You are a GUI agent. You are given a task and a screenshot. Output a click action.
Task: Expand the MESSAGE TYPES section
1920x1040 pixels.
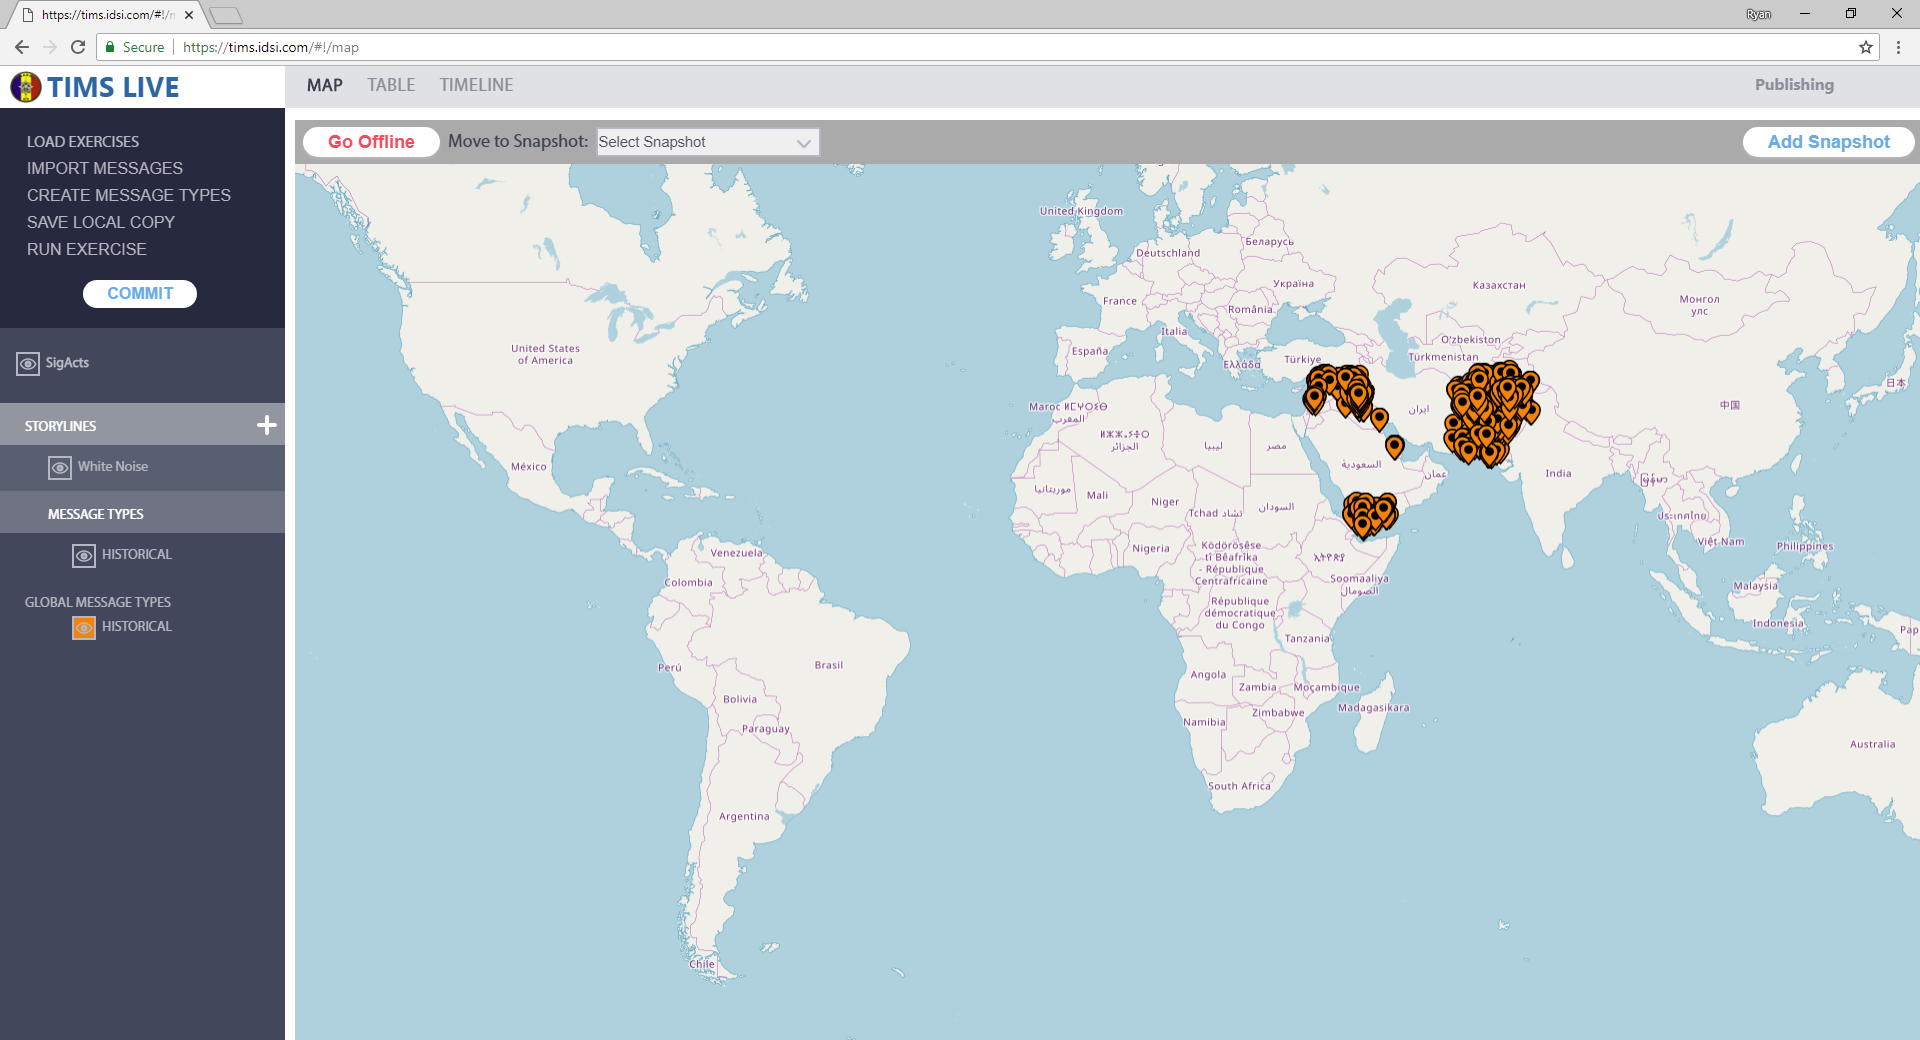(x=96, y=514)
